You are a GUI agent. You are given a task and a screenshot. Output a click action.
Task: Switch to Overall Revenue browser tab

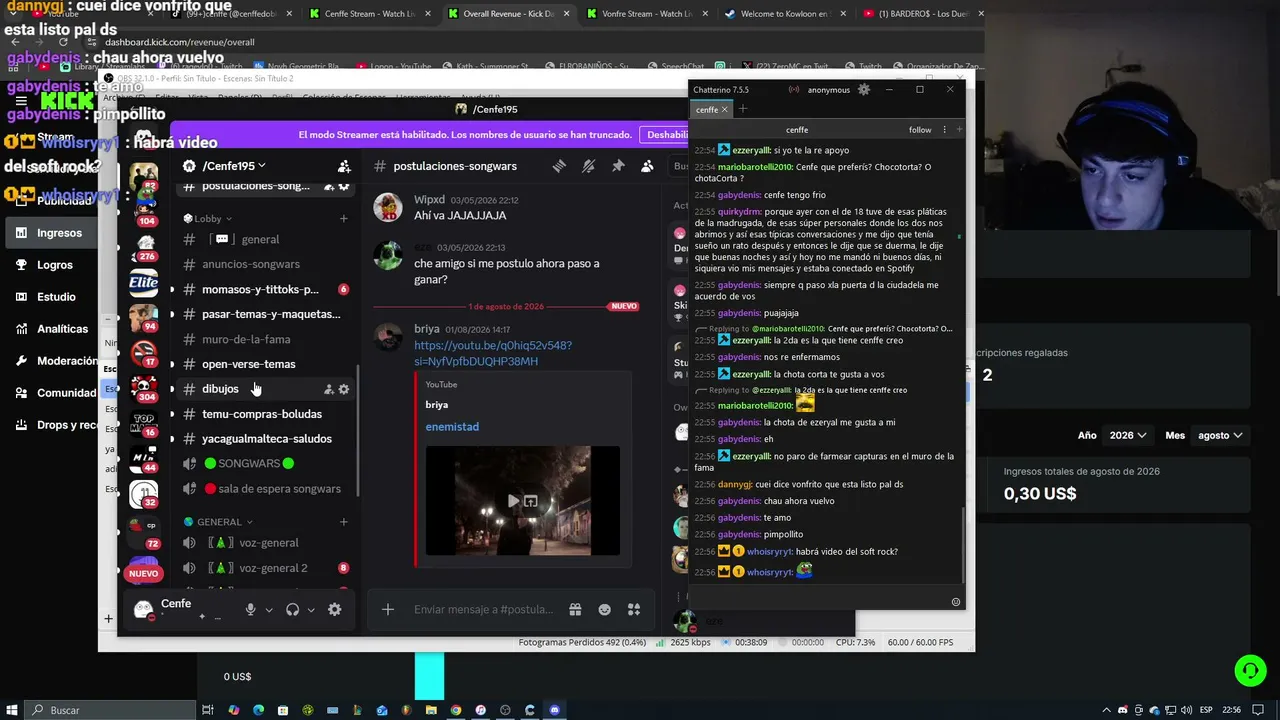pyautogui.click(x=508, y=14)
